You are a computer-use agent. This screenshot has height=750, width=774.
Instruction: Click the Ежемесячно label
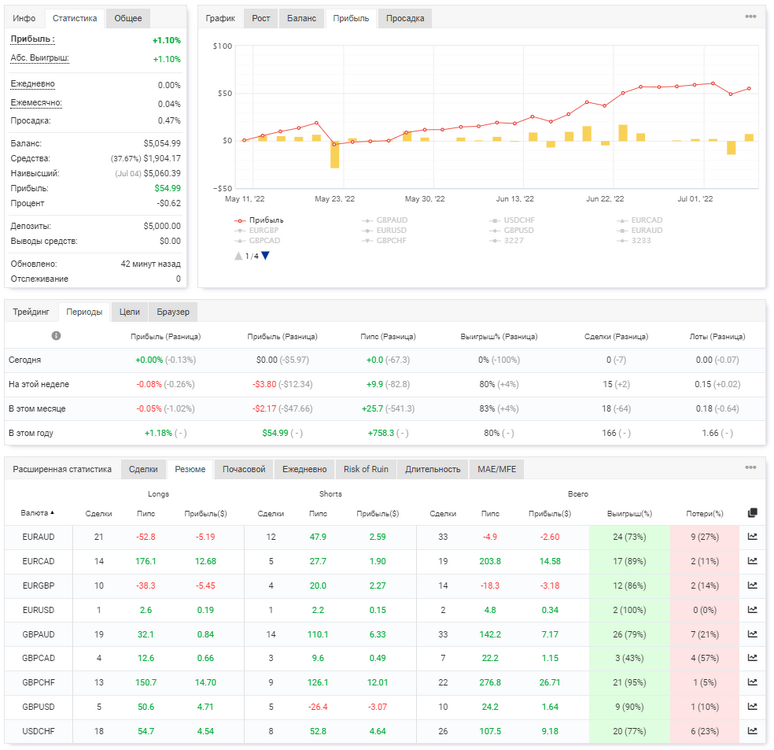coord(36,103)
